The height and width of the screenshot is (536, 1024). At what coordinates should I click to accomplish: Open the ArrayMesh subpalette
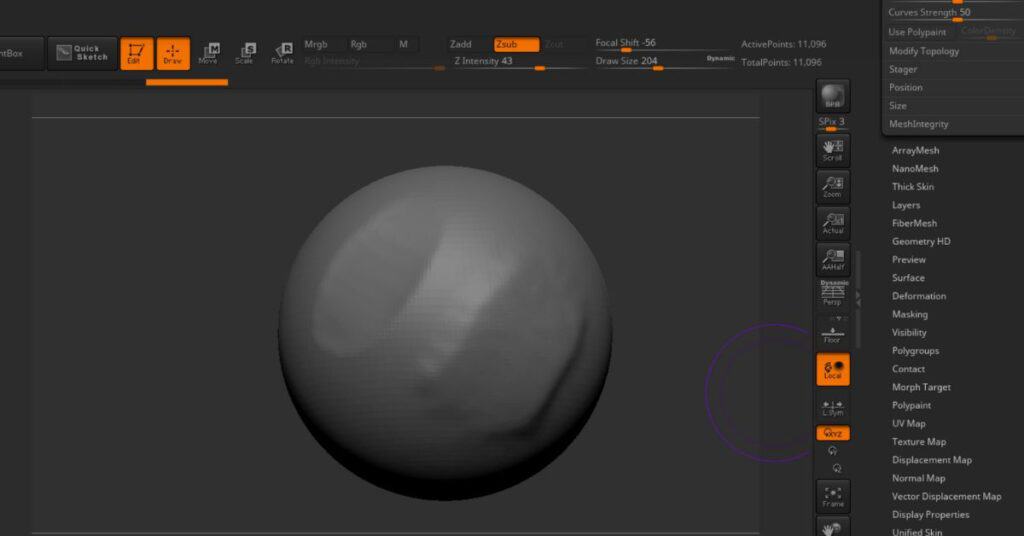916,150
